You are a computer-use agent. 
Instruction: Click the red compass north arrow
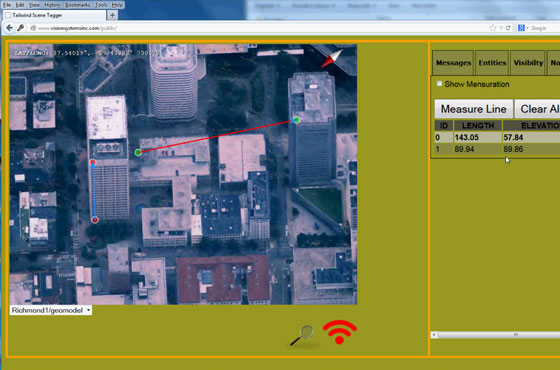pos(332,59)
